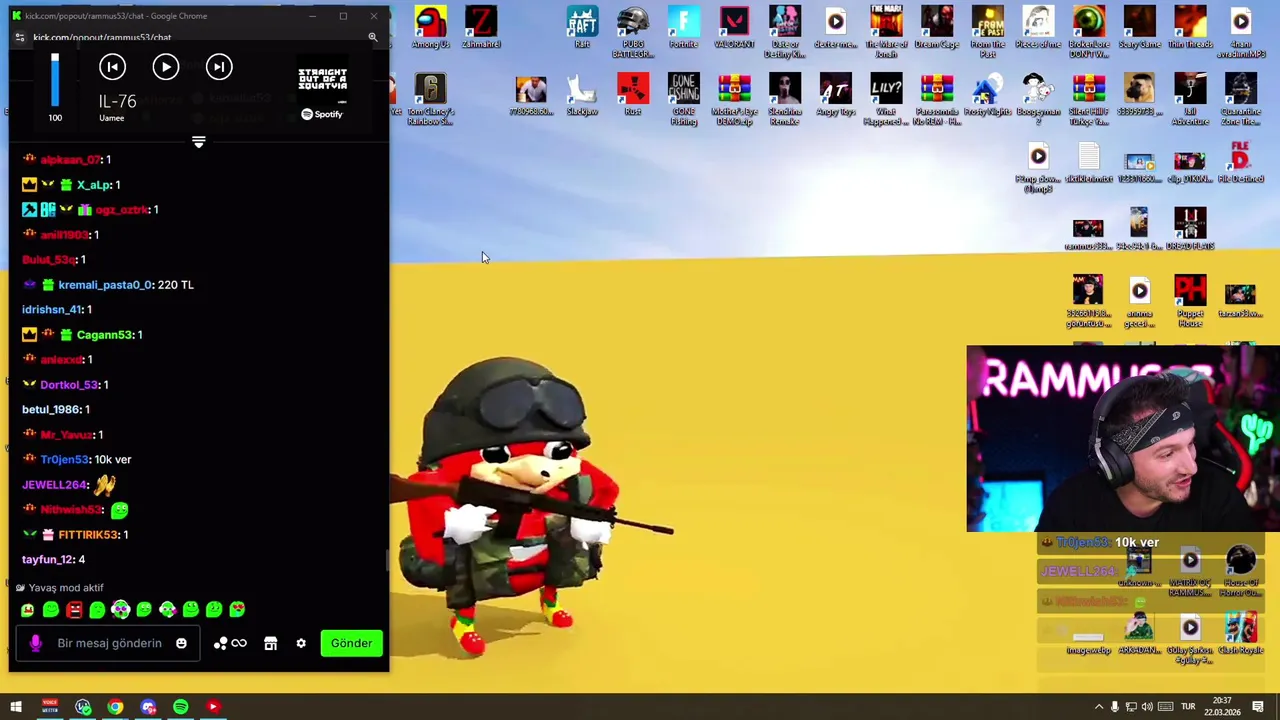Open Tom Clancy's Rainbow Six shortcut
1280x720 pixels.
[430, 99]
